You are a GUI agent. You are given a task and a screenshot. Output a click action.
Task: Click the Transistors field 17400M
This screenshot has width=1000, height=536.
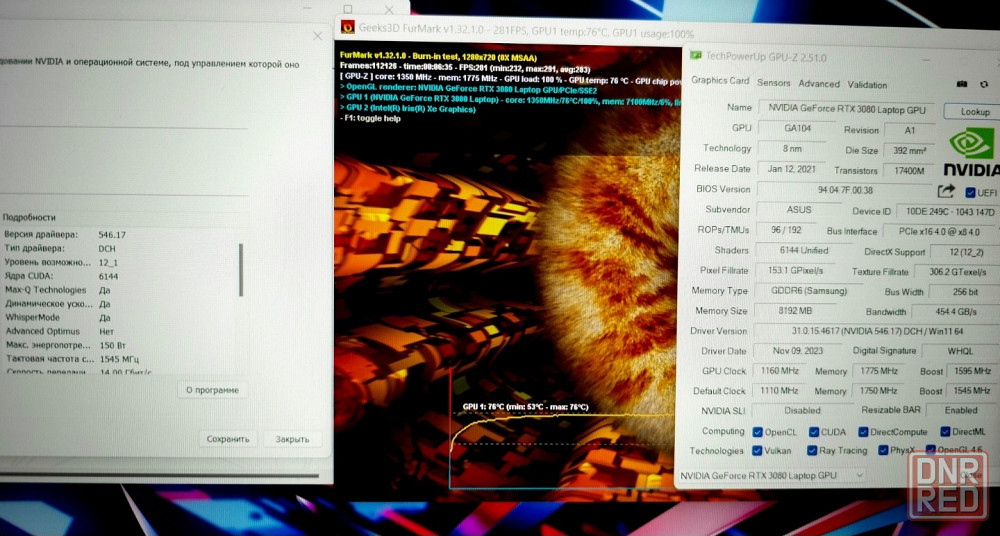pyautogui.click(x=909, y=171)
